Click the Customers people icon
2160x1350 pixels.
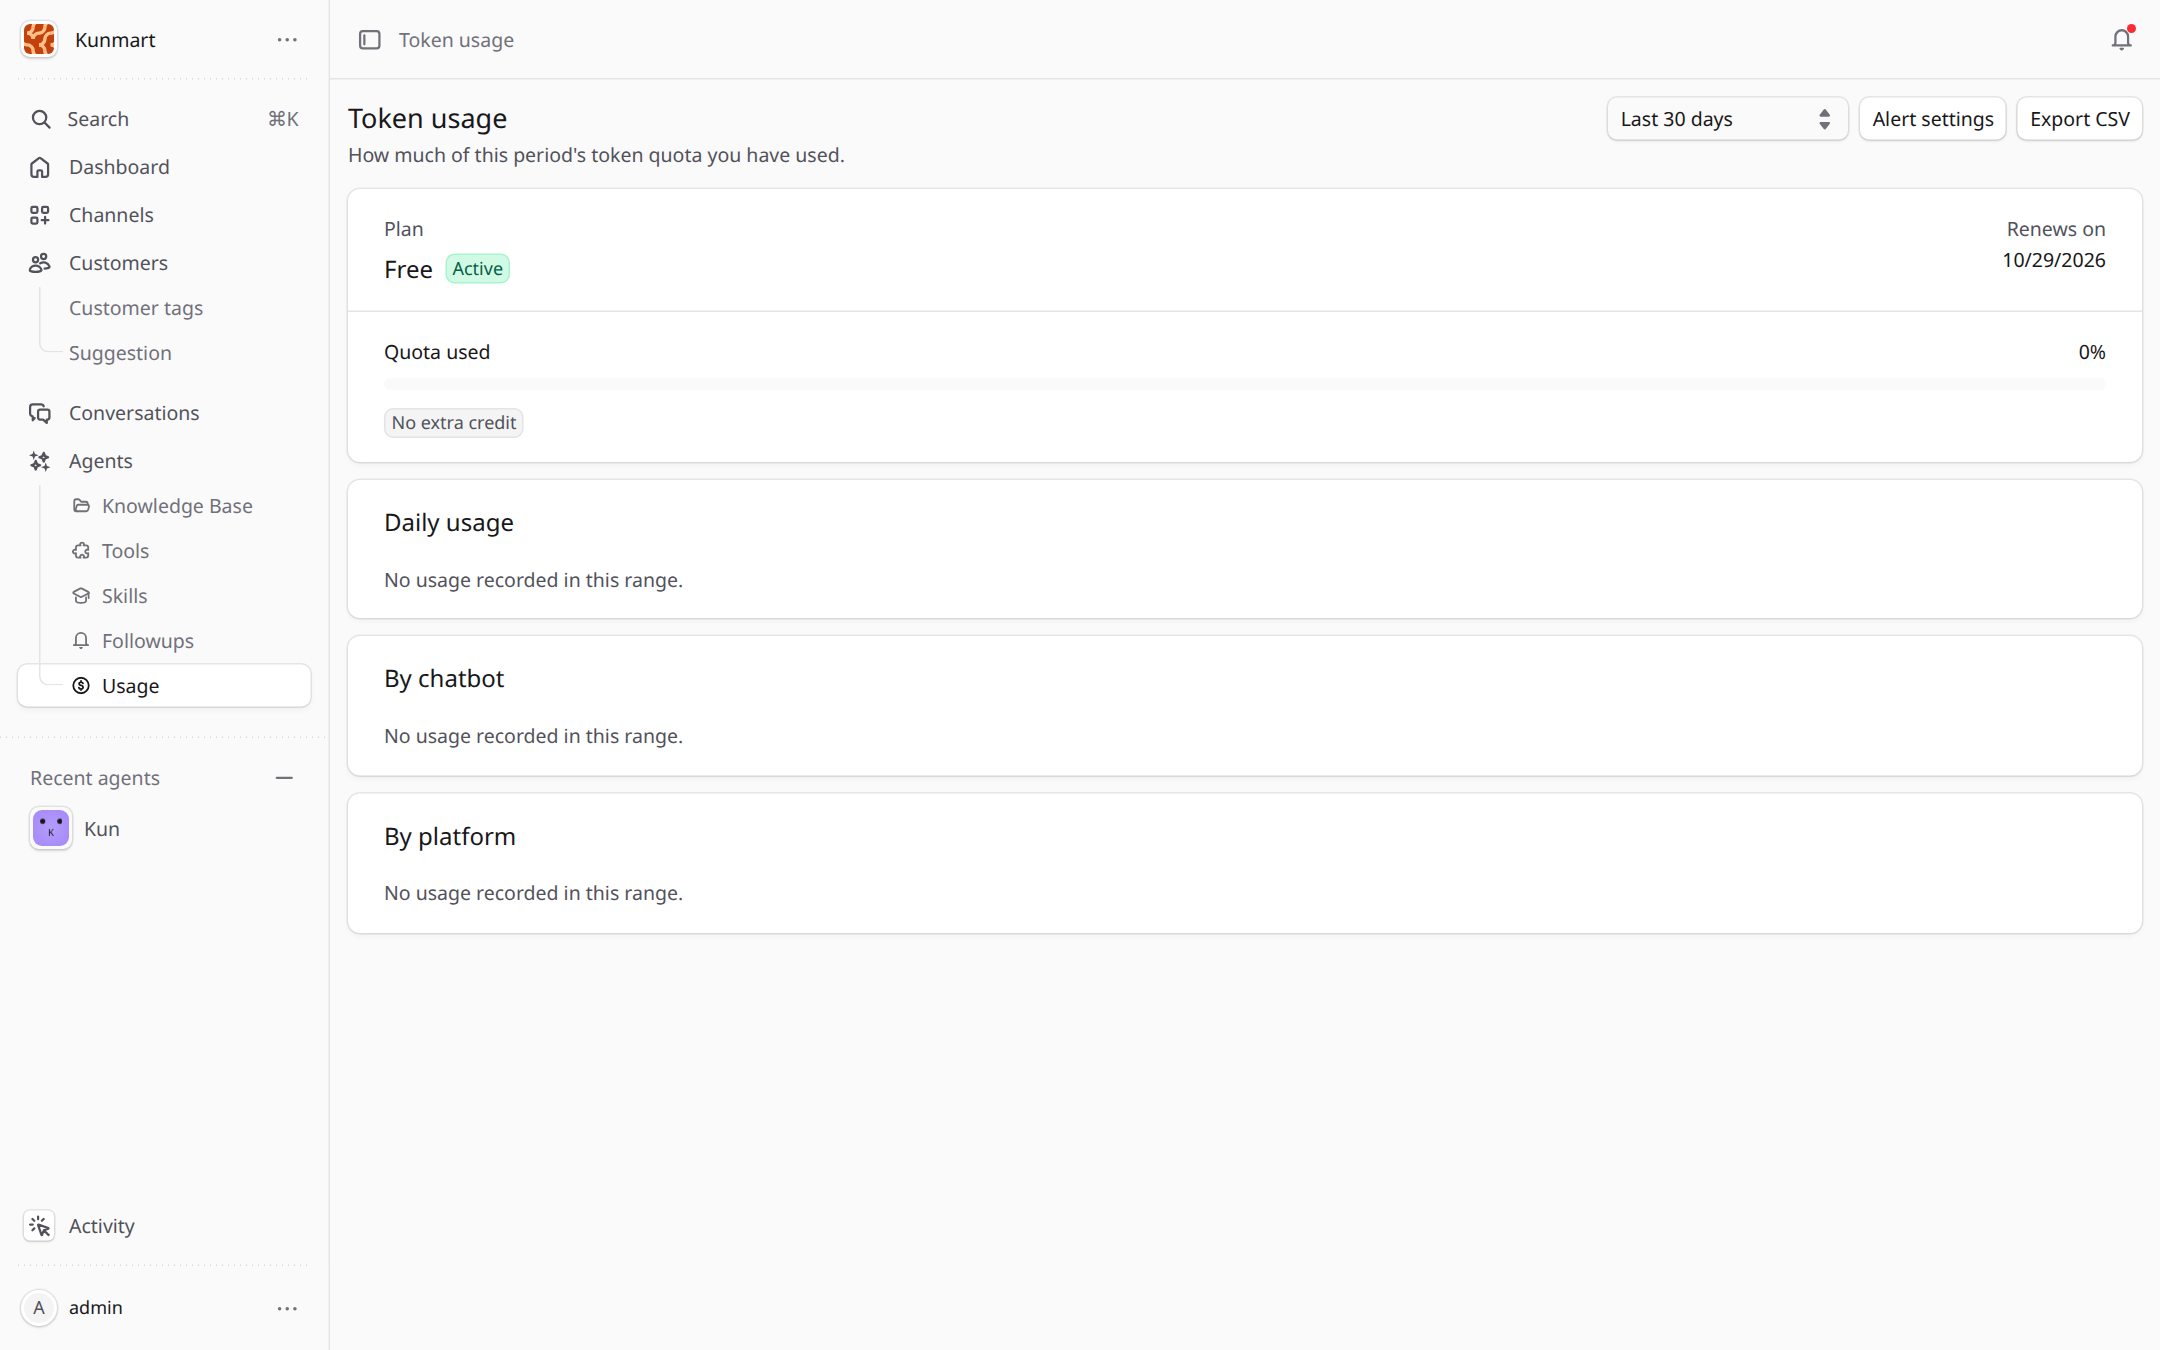tap(40, 263)
